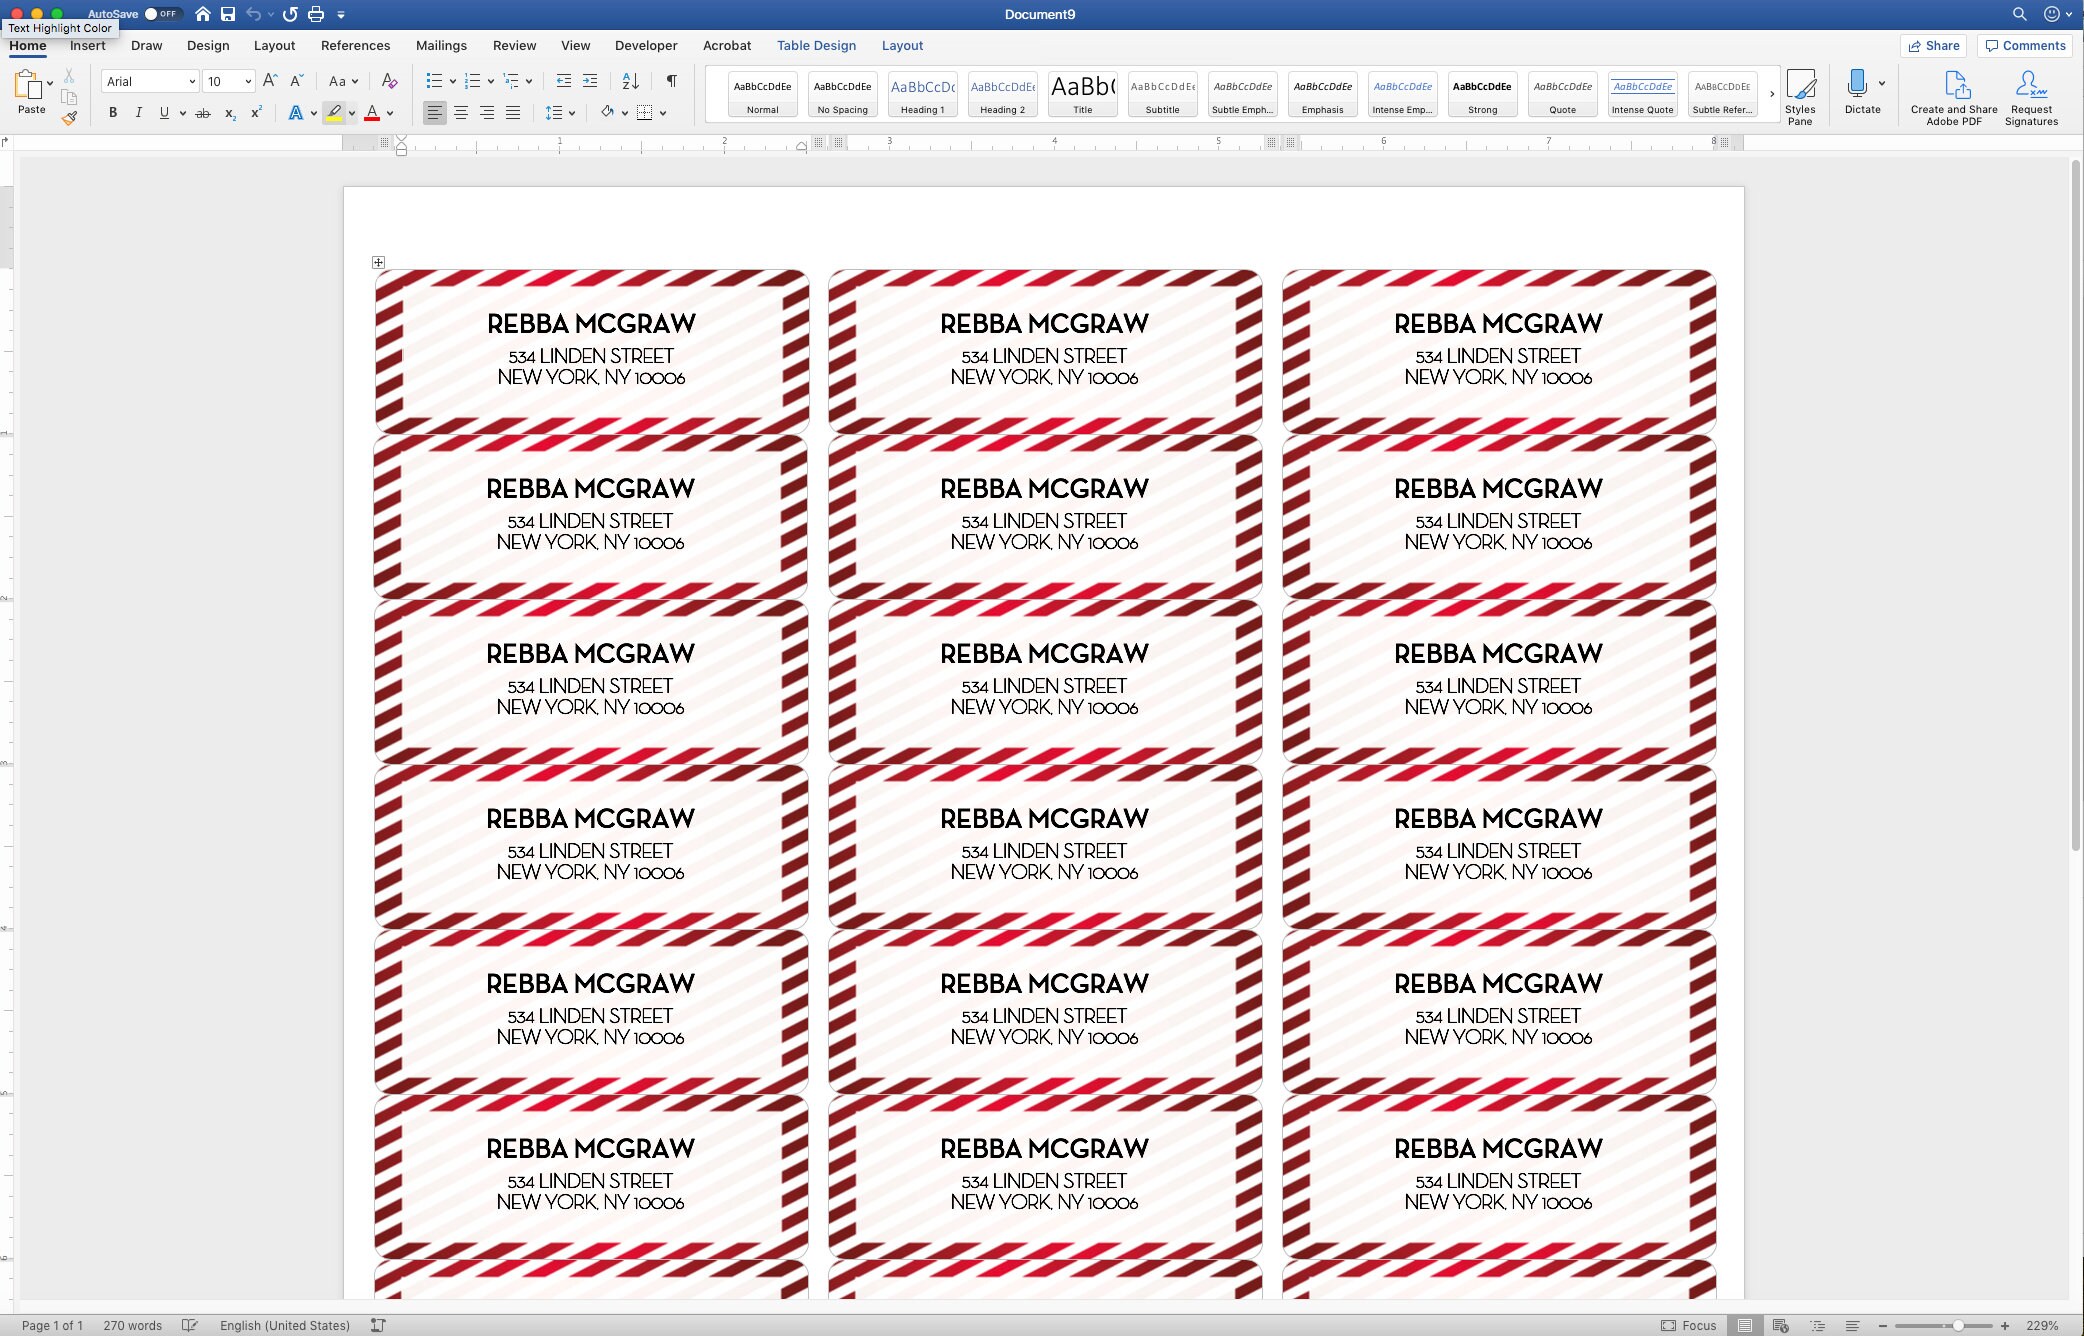
Task: Expand the line spacing options
Action: [570, 113]
